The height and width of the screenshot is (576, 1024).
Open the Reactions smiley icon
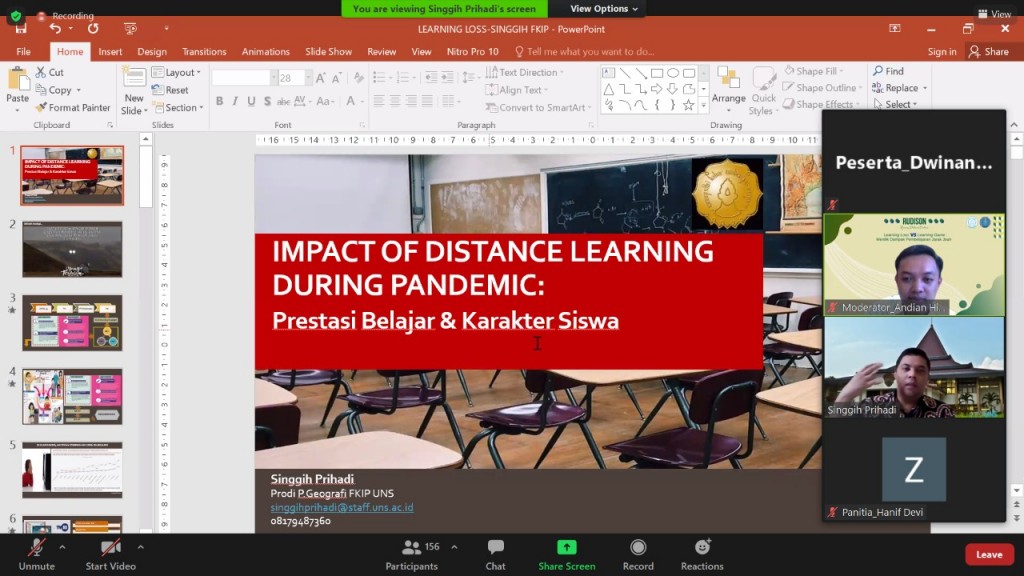702,549
